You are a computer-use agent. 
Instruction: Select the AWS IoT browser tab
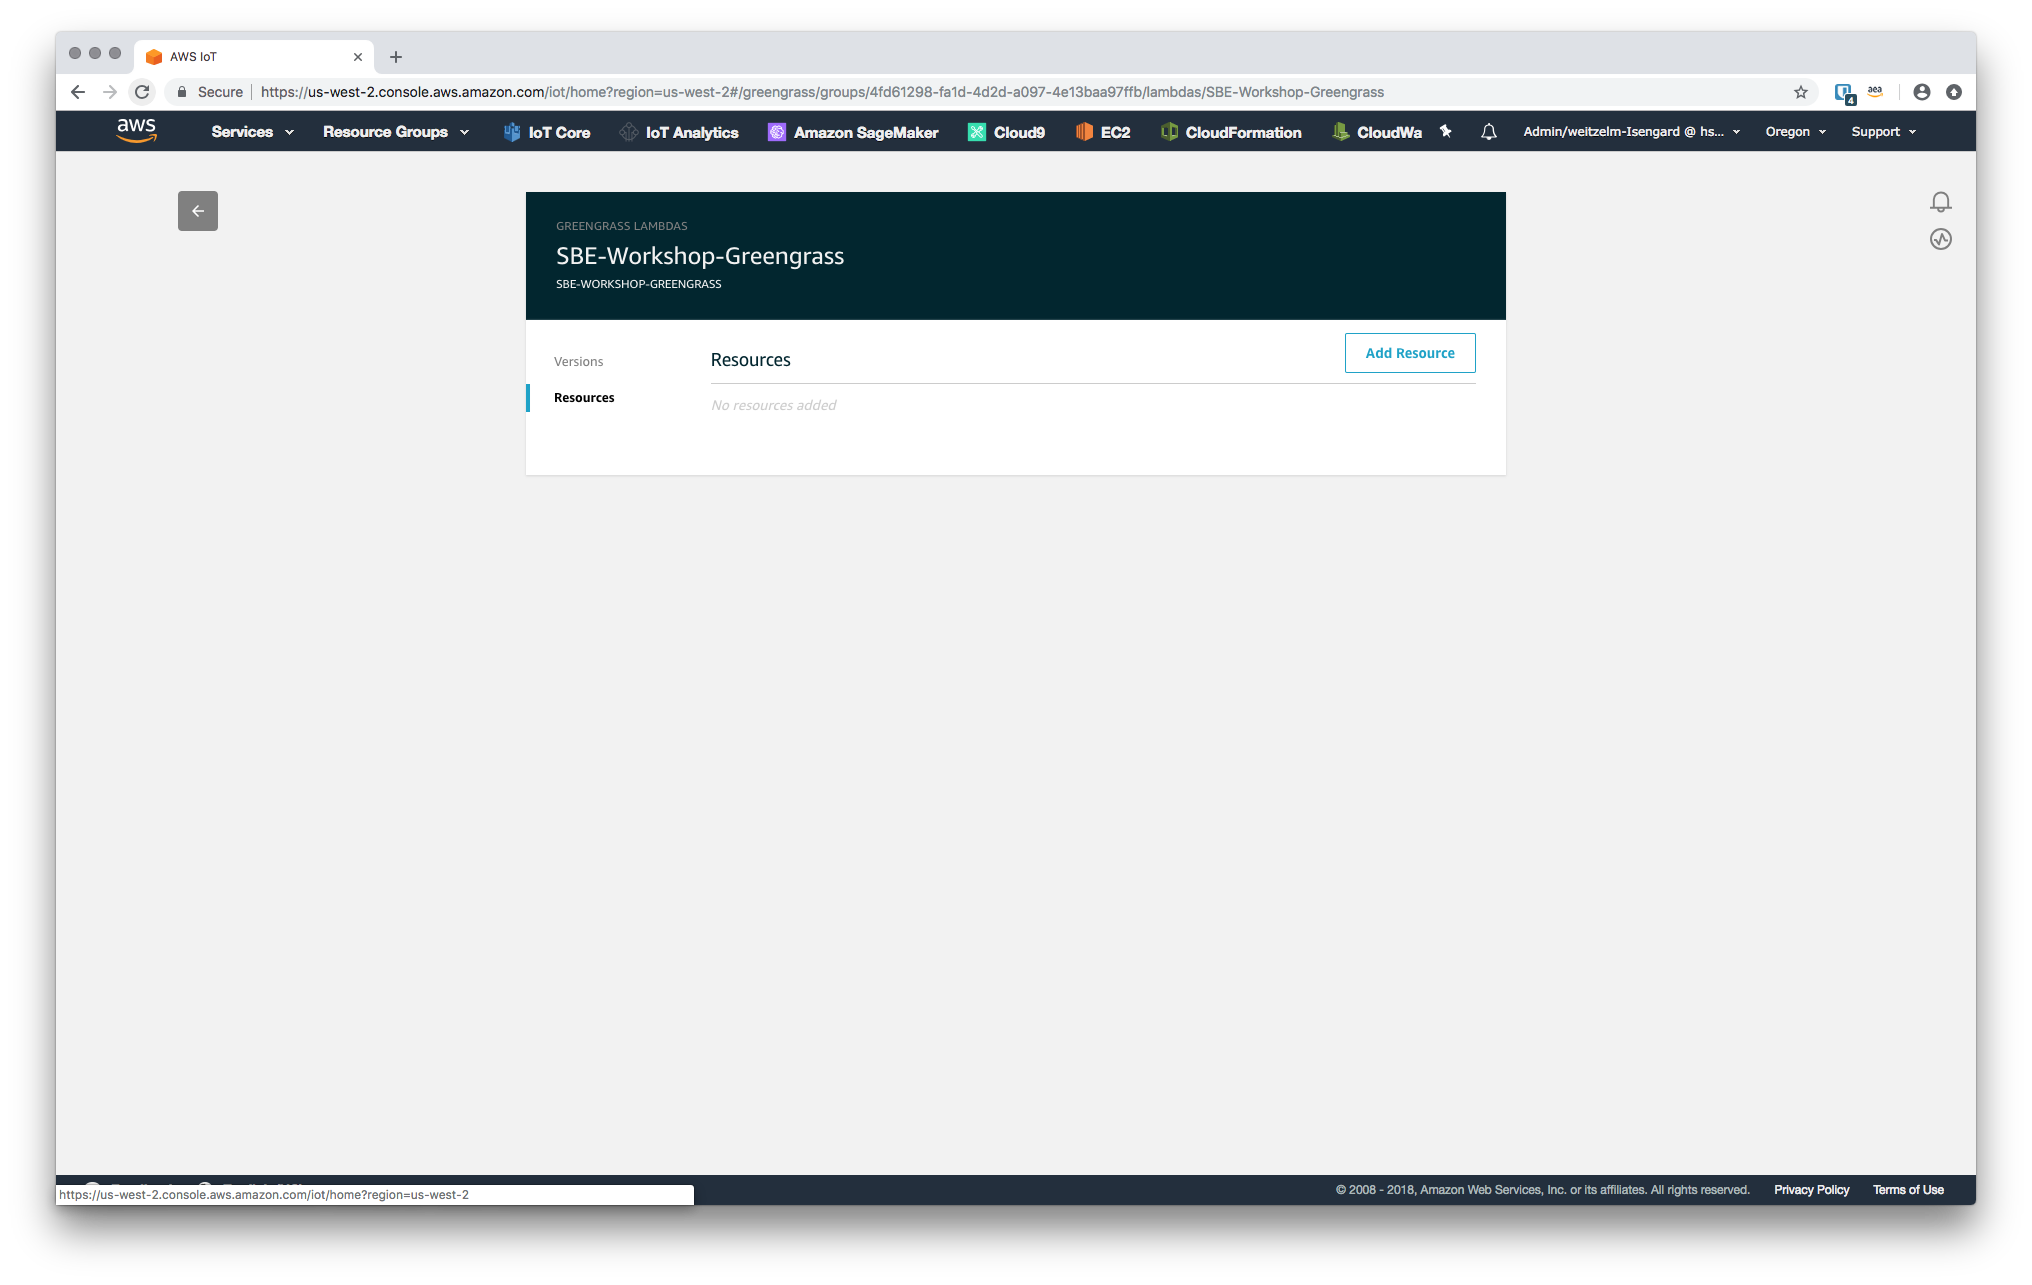tap(254, 57)
